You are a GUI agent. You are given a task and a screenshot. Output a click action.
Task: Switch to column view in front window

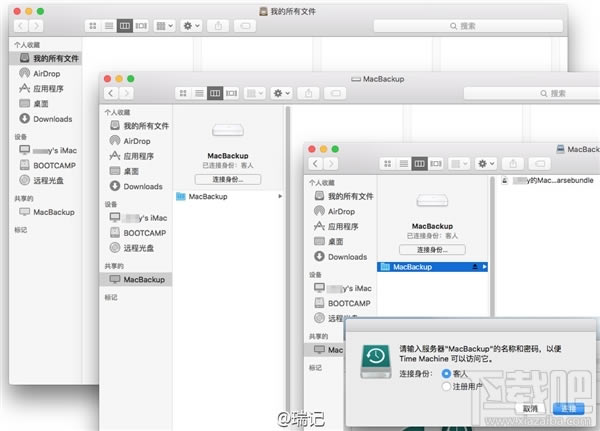[419, 163]
